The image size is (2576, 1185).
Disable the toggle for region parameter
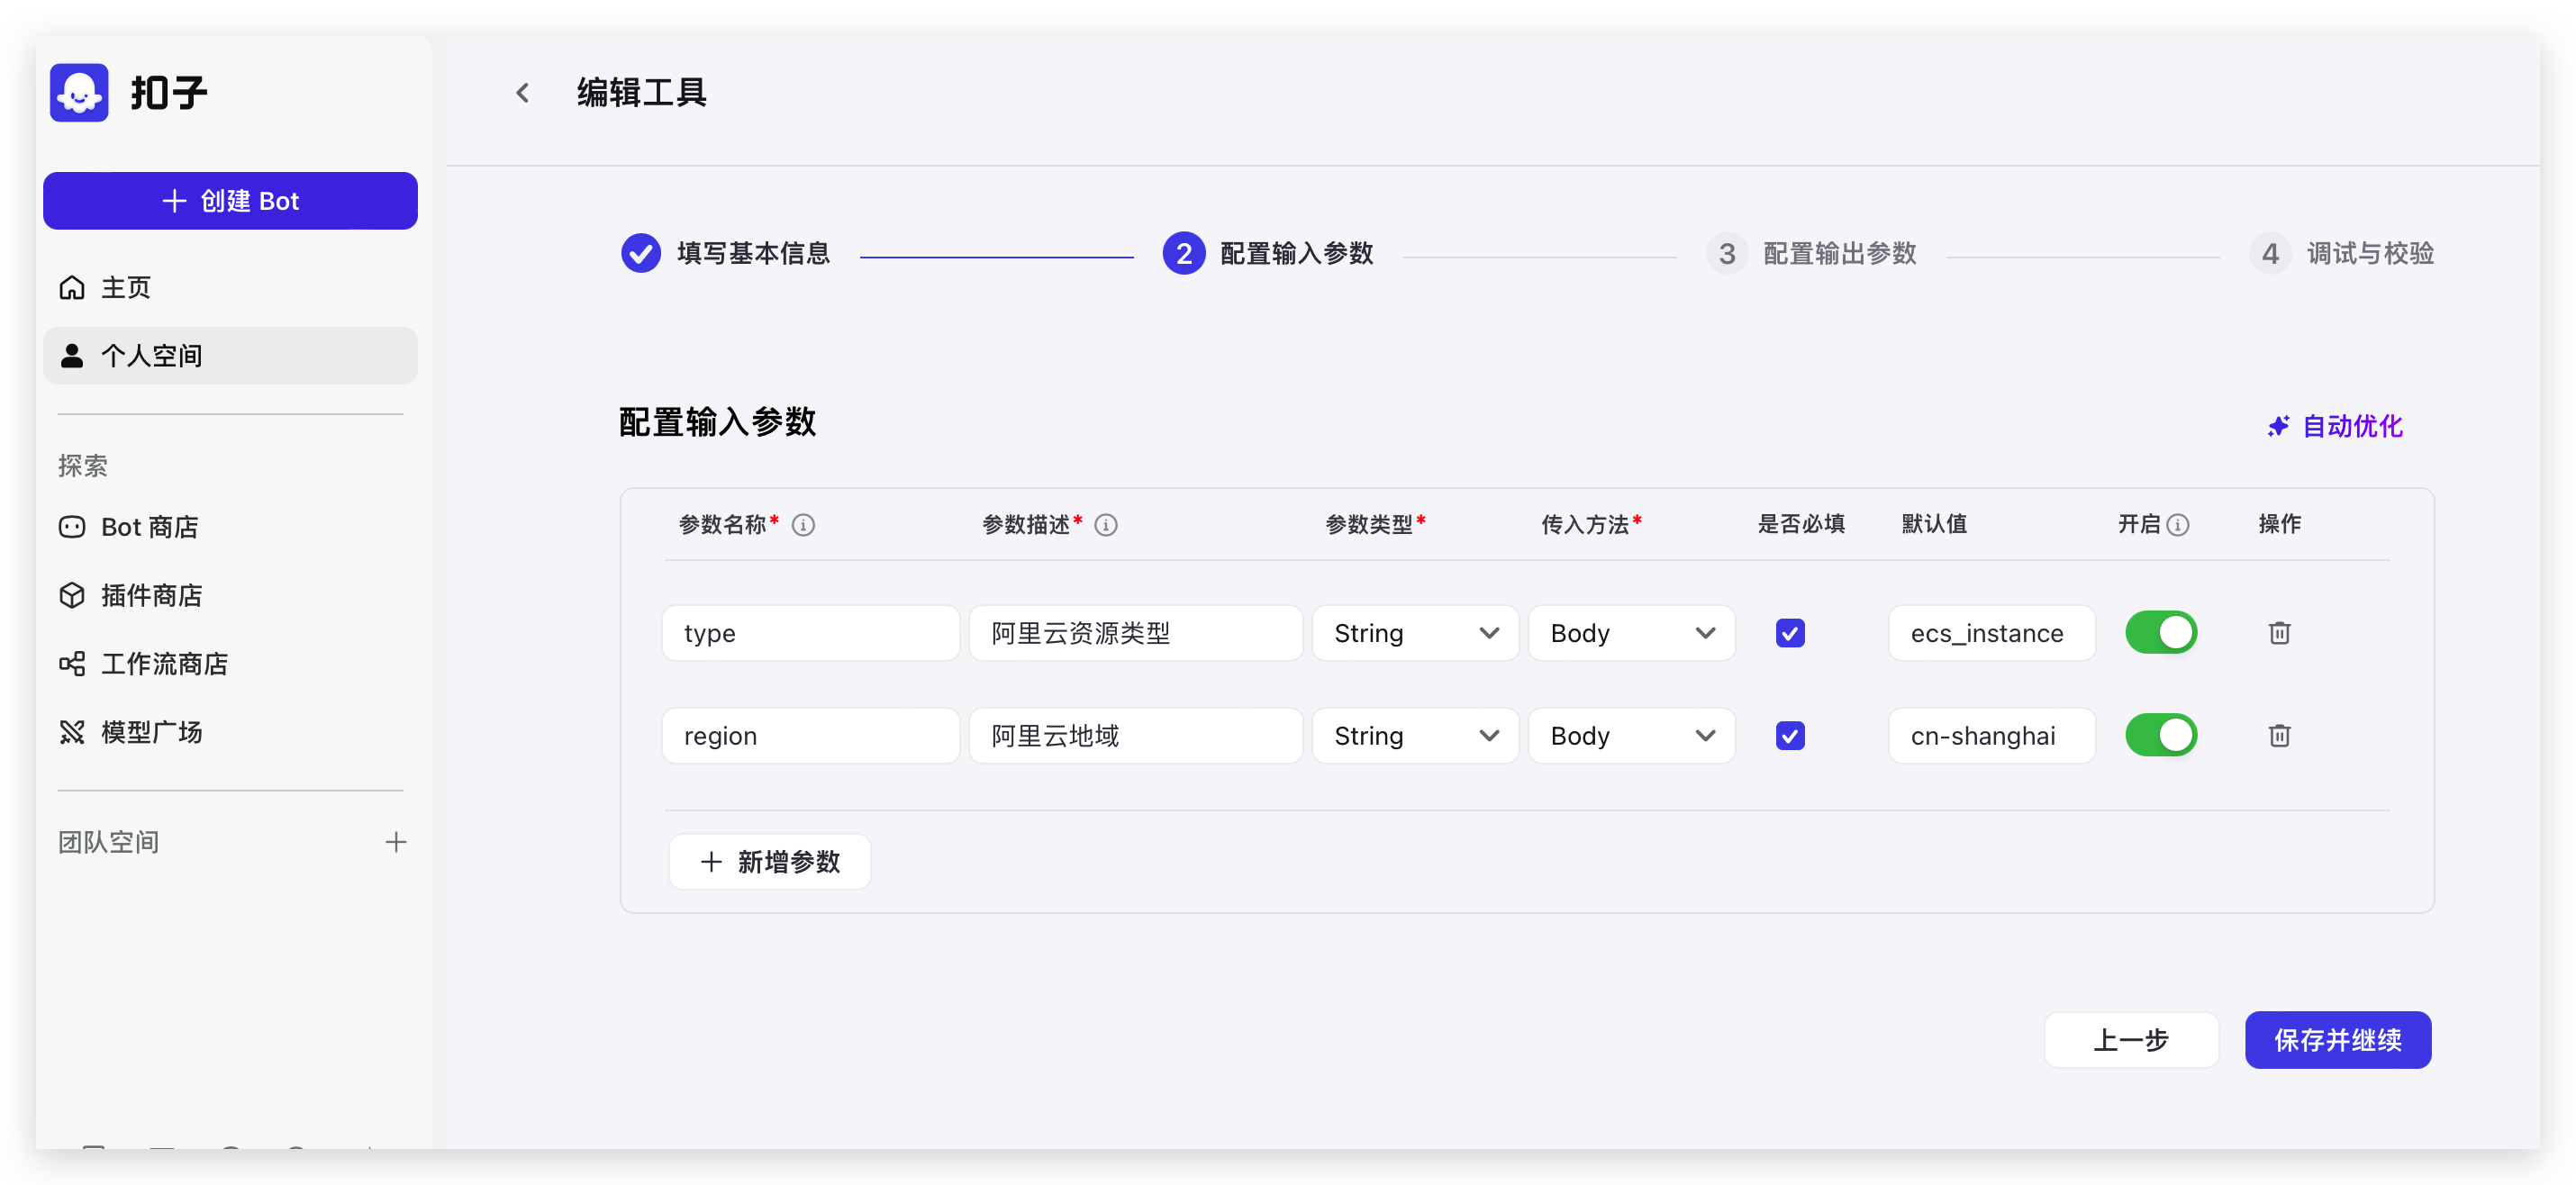click(x=2161, y=736)
